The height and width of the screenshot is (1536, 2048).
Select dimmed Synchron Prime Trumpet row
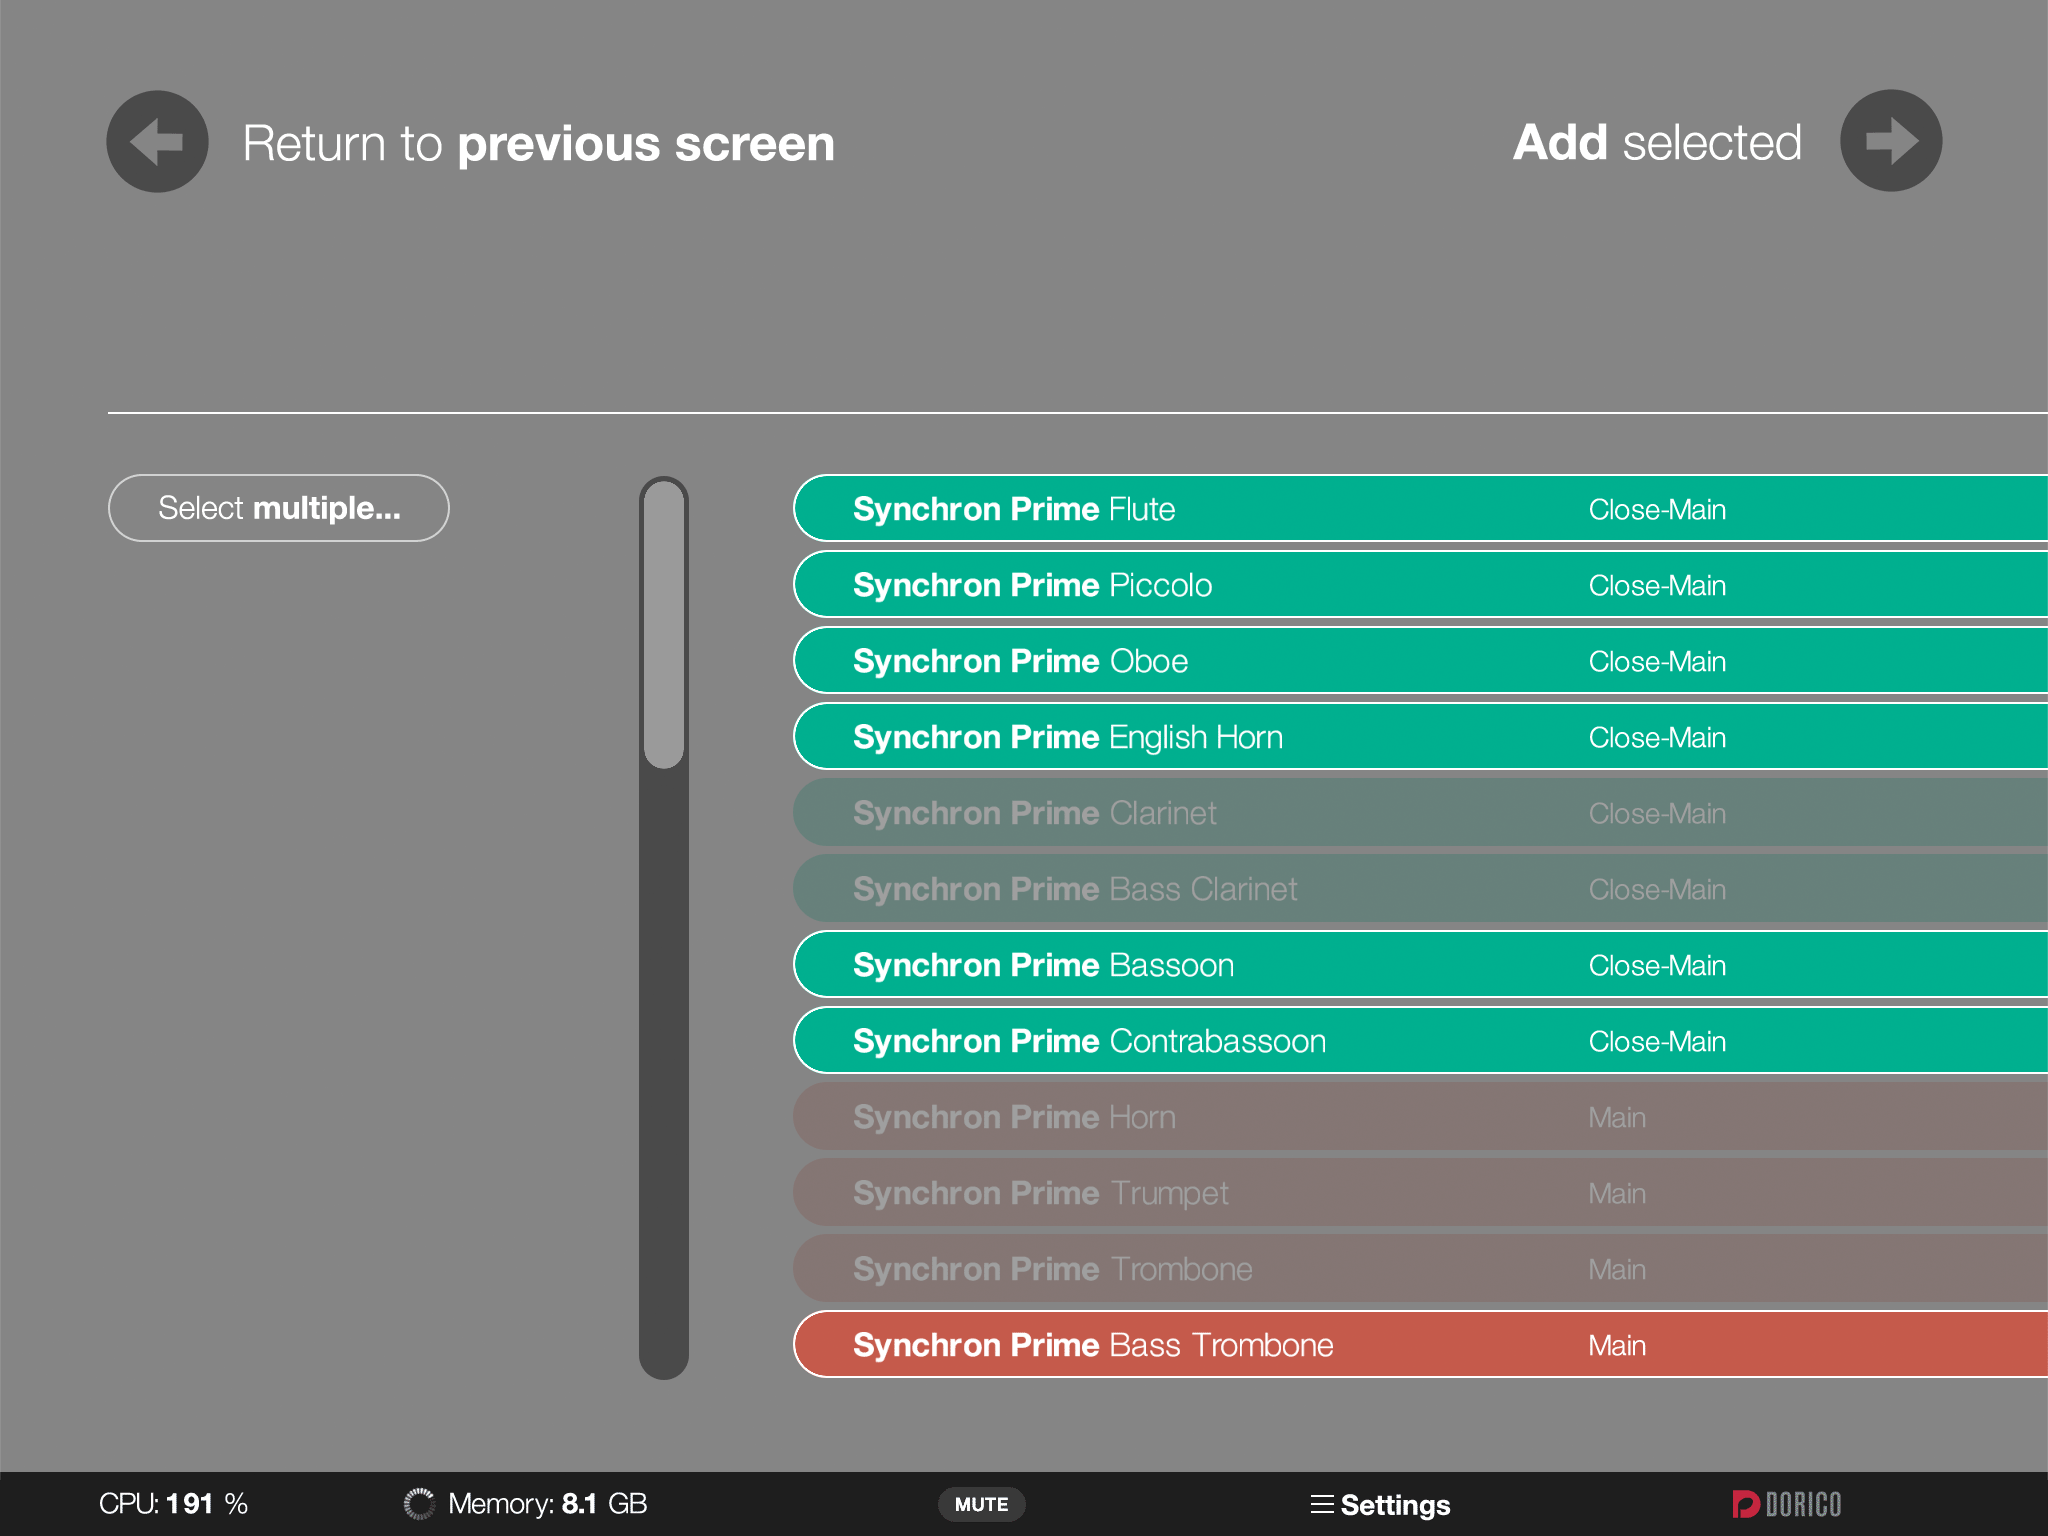(1420, 1193)
